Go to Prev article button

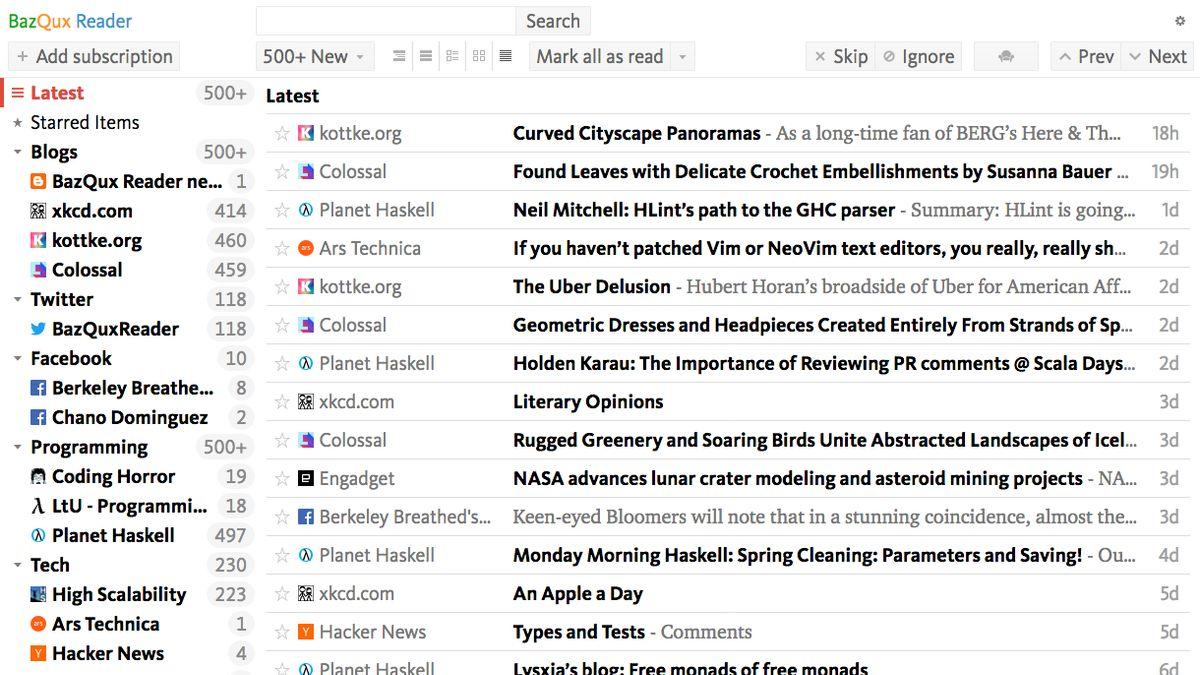1086,56
